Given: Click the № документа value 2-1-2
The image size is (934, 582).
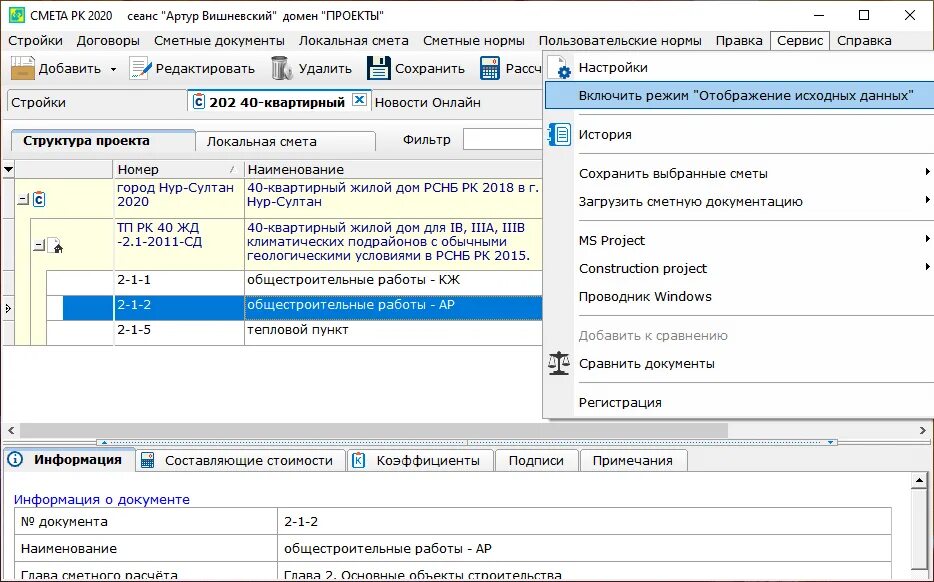Looking at the screenshot, I should (301, 521).
